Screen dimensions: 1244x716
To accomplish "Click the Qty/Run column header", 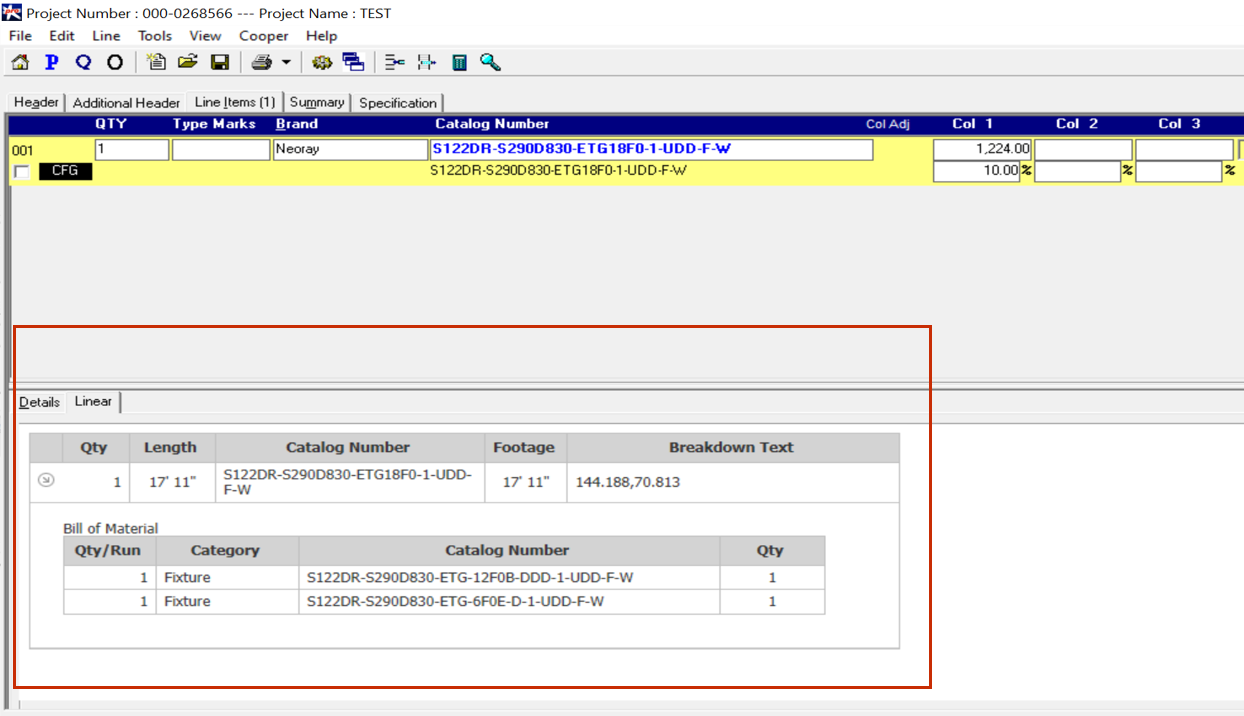I will click(109, 550).
